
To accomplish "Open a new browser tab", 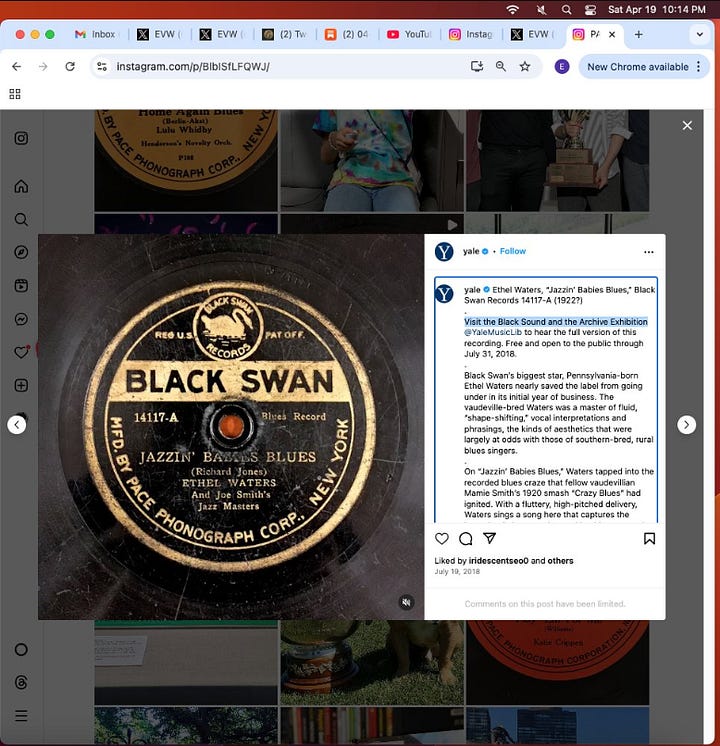I will pos(639,34).
